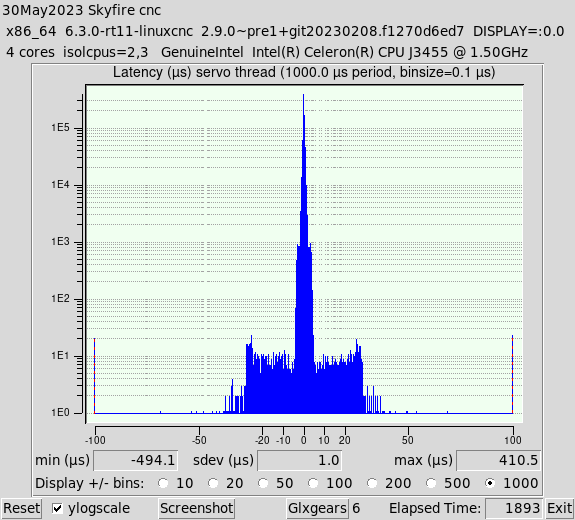Select the 20 bins radio option
Screen dimensions: 575x520
(213, 483)
